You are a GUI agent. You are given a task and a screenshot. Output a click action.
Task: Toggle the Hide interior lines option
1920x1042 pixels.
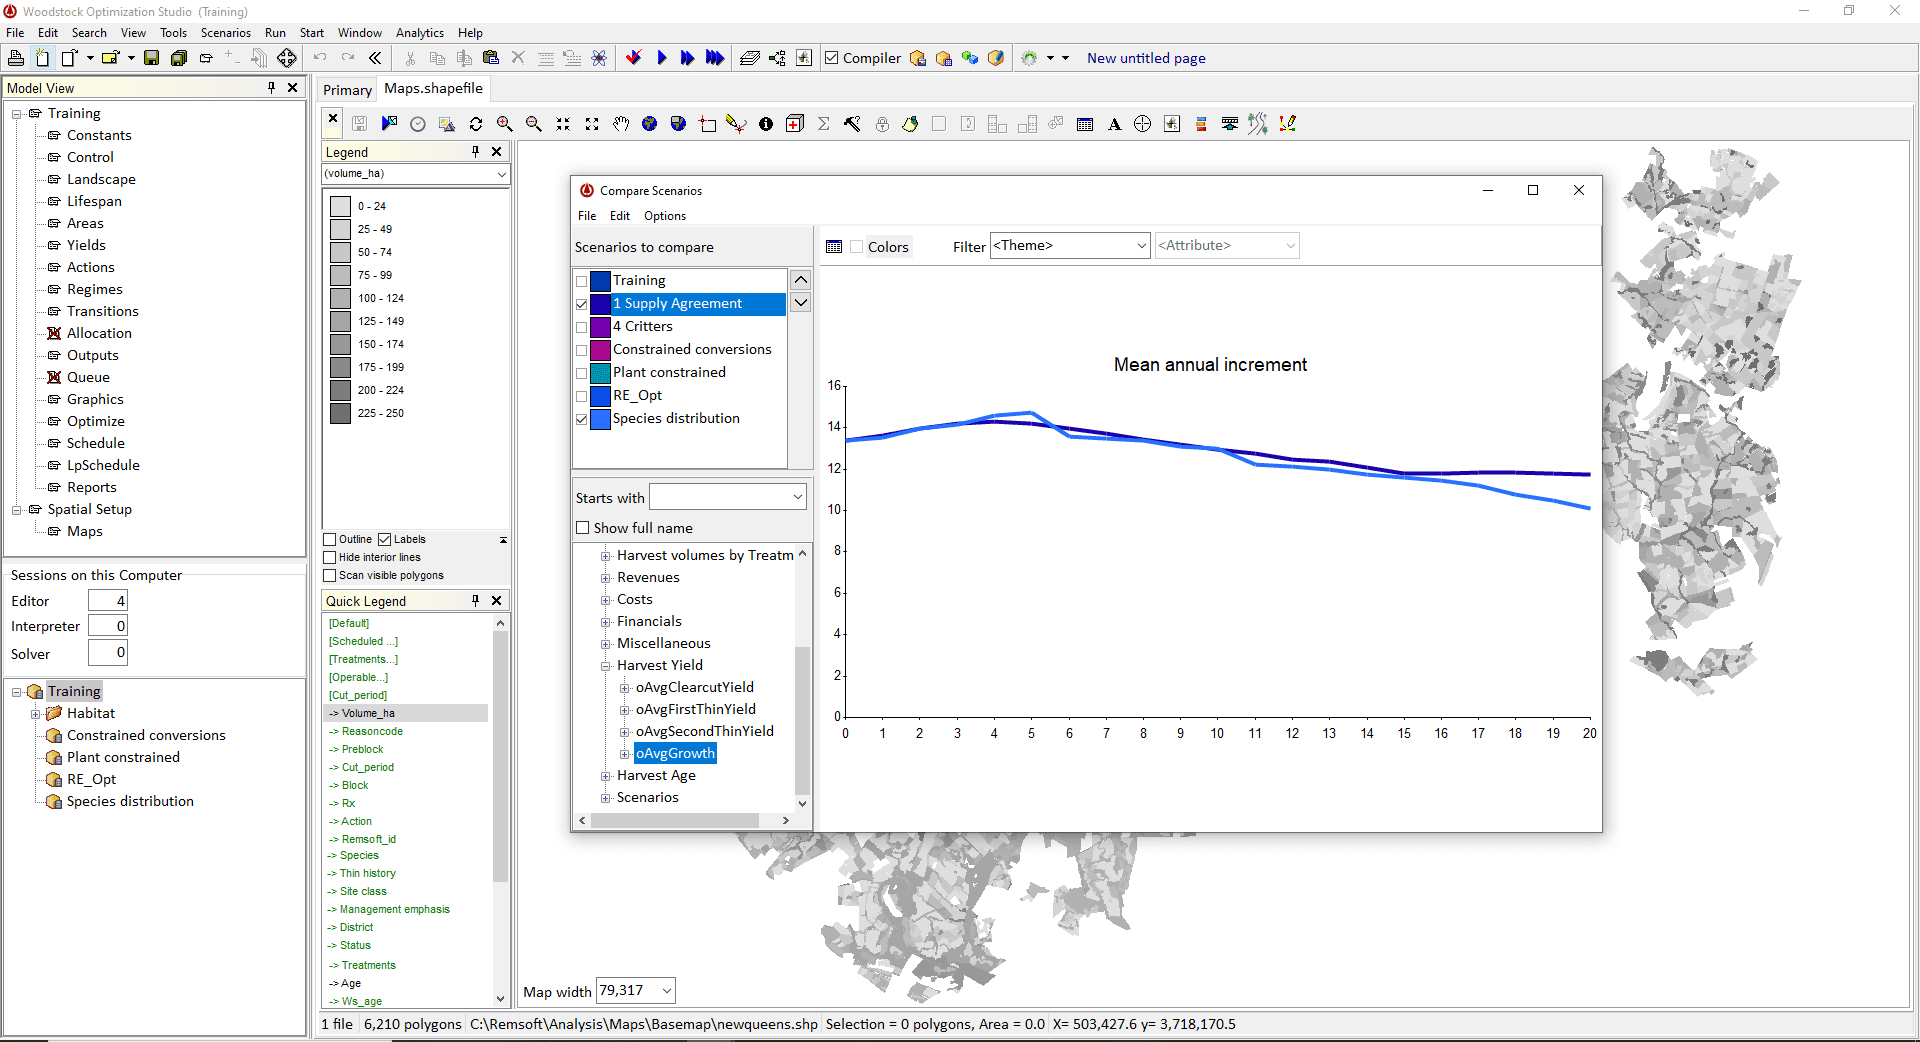pos(329,557)
